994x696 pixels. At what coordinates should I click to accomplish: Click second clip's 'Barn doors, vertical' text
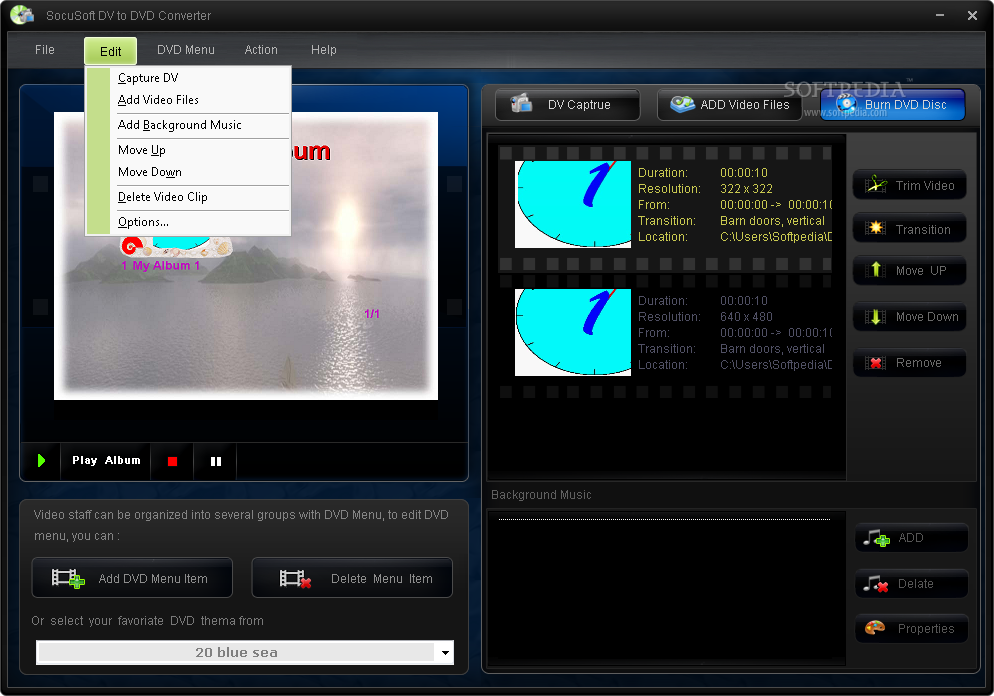click(772, 349)
